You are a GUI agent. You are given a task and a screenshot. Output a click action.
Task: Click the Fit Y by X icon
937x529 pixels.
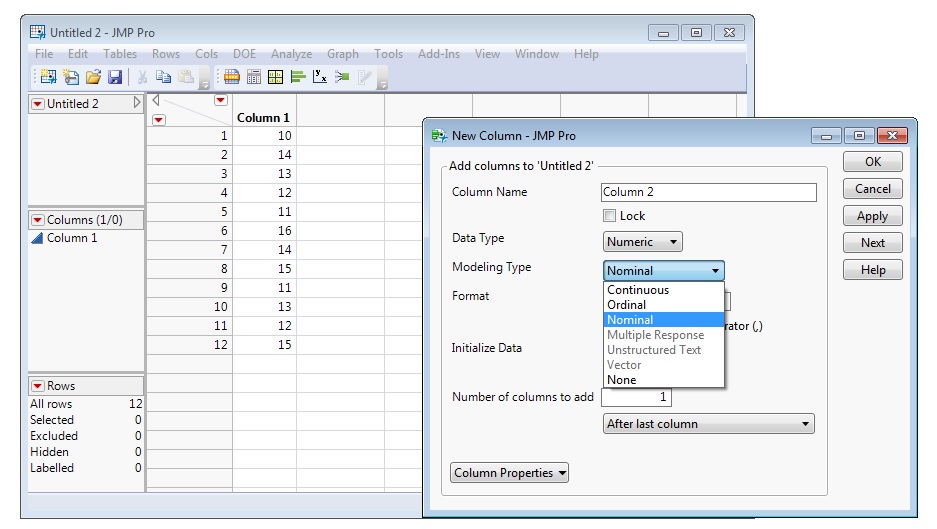click(320, 77)
